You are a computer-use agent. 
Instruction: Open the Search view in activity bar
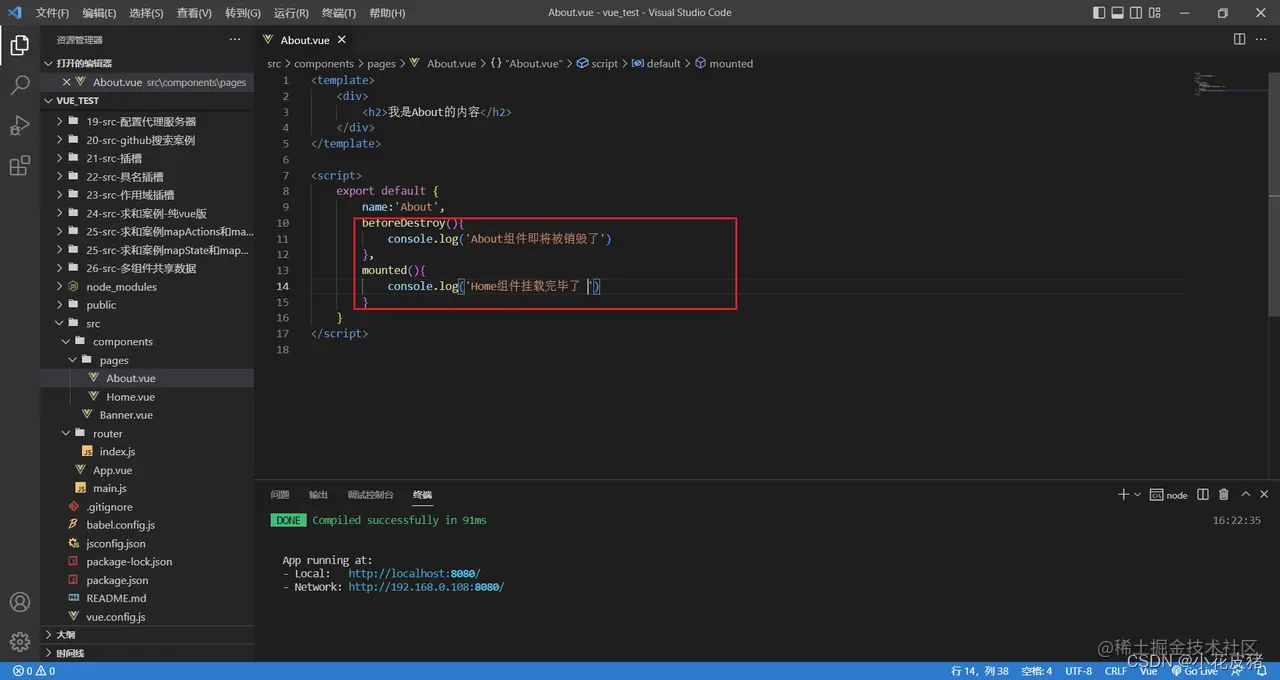pyautogui.click(x=19, y=86)
